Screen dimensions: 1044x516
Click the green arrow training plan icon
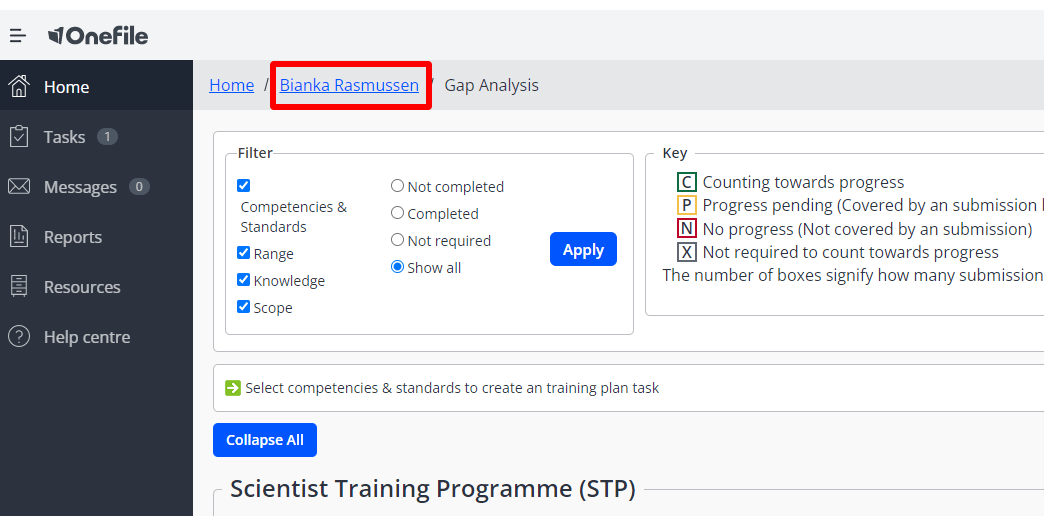(232, 387)
